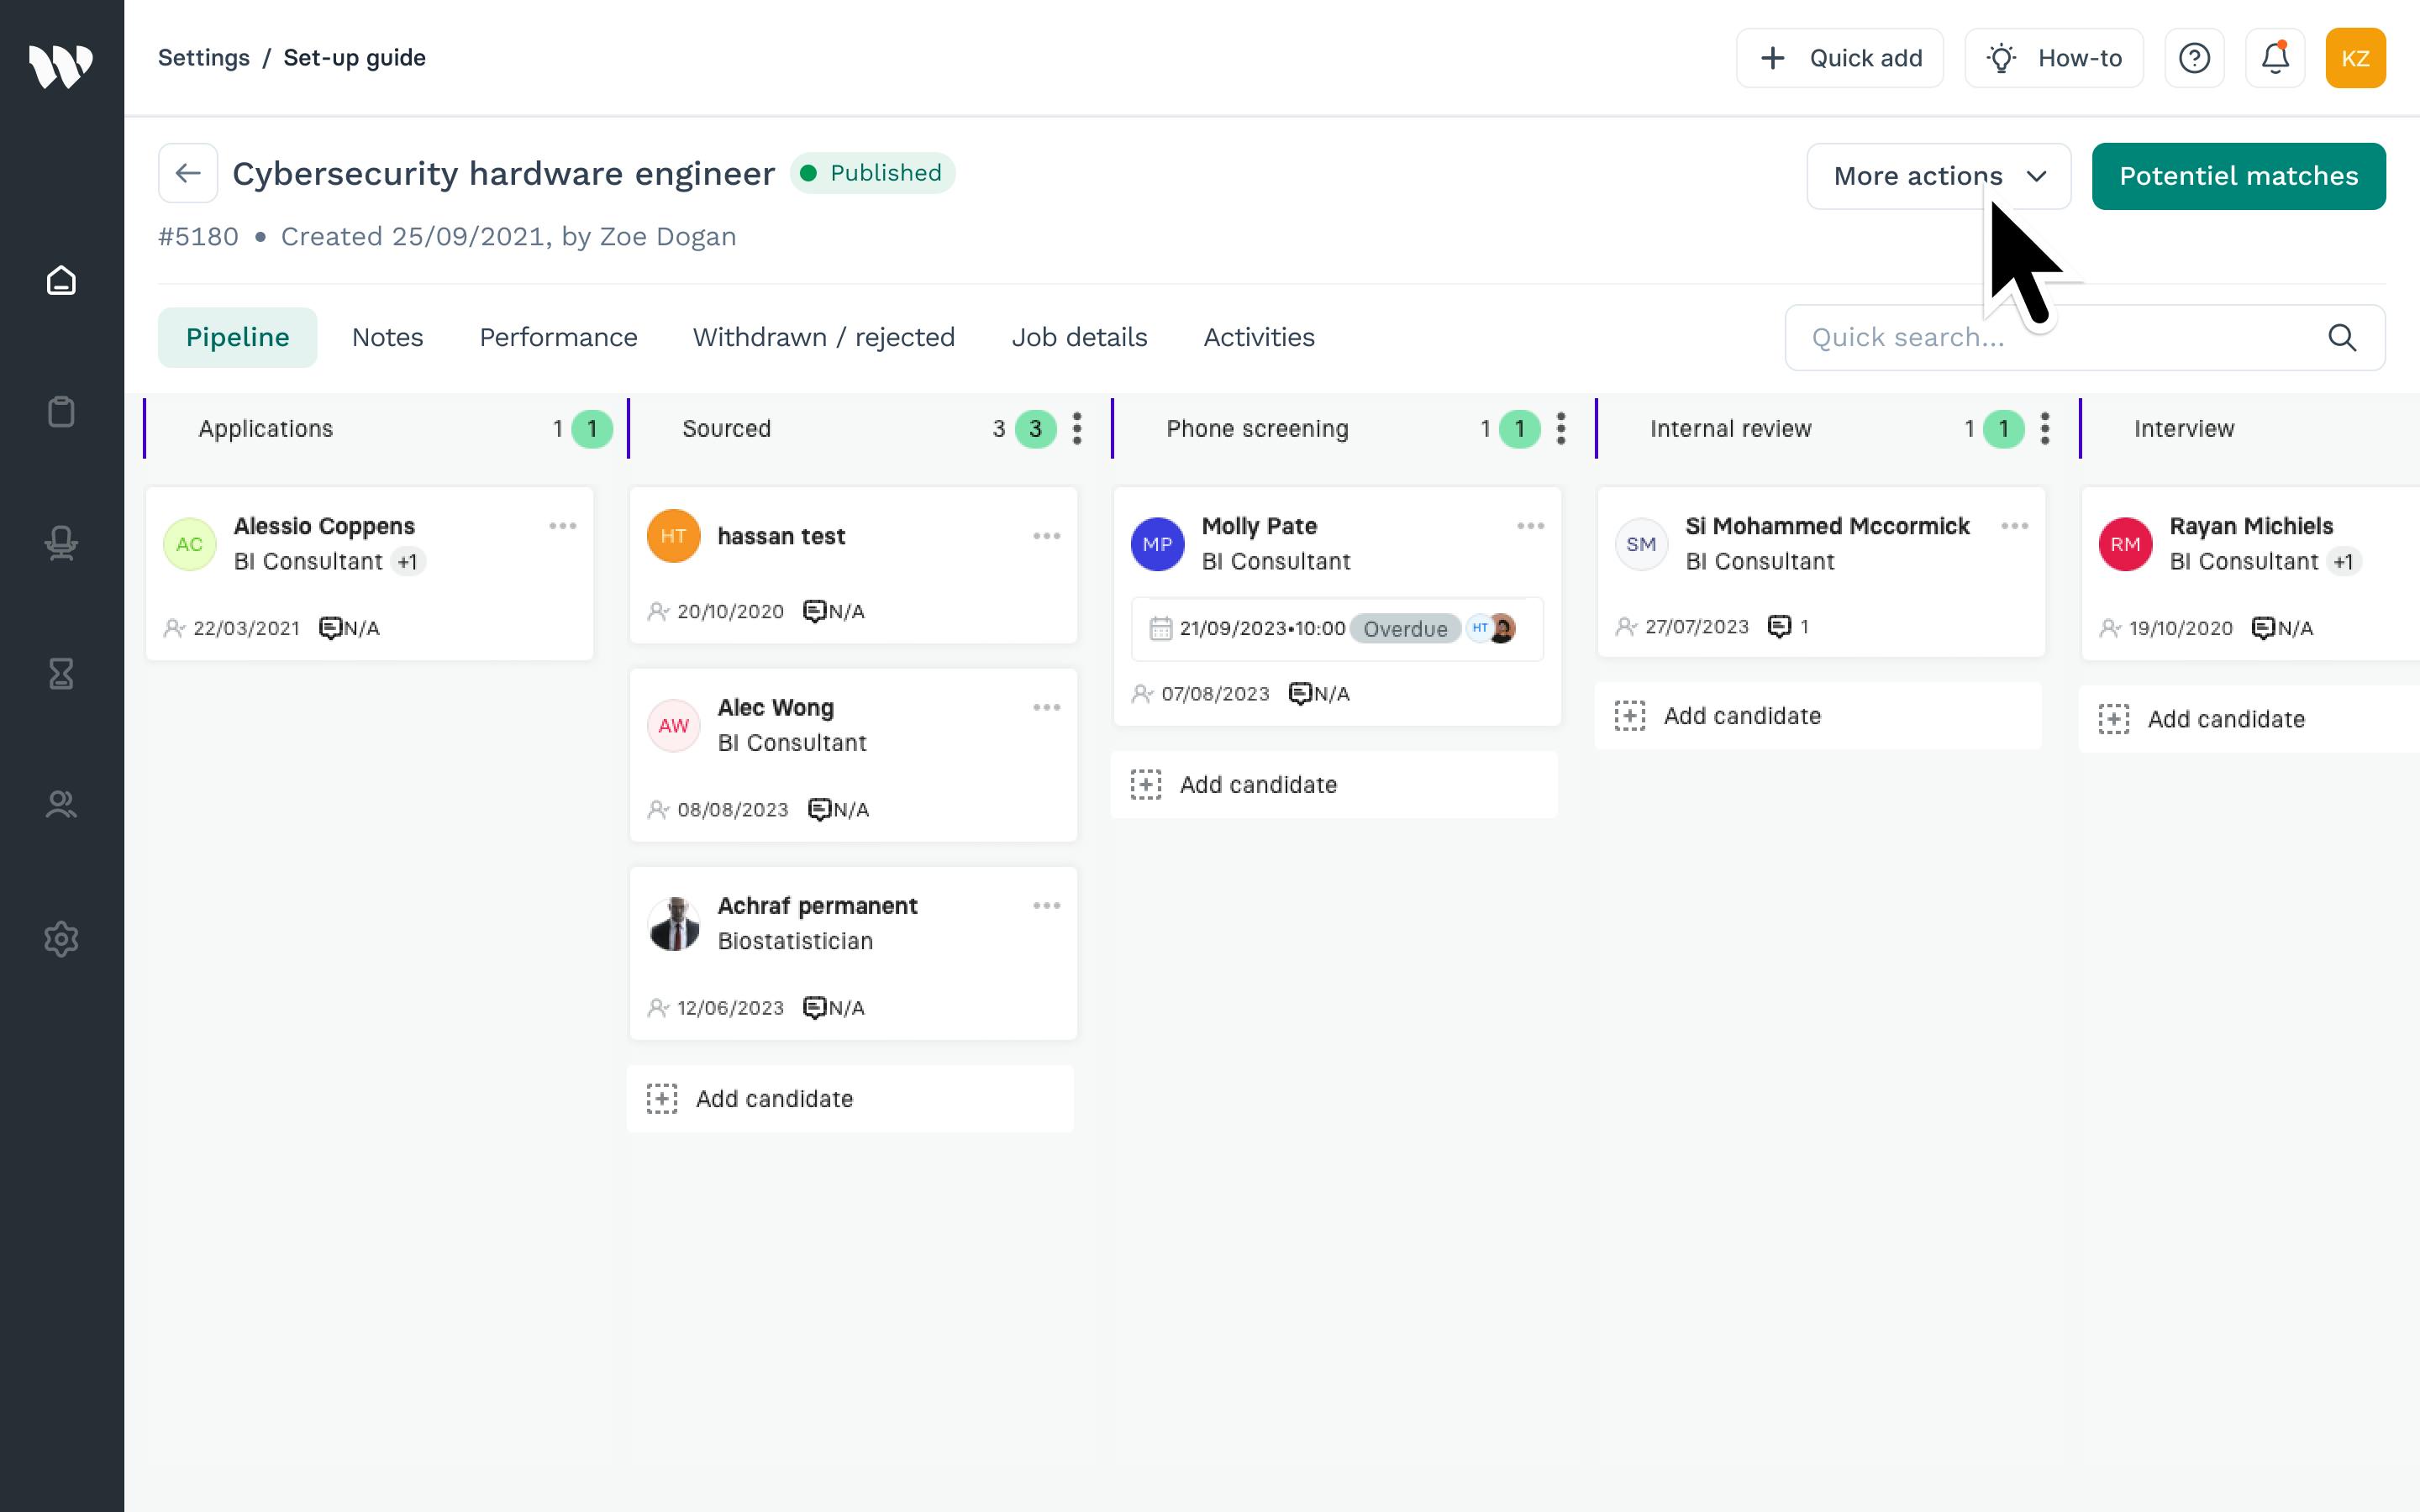Switch to the Performance tab
The width and height of the screenshot is (2420, 1512).
tap(558, 338)
